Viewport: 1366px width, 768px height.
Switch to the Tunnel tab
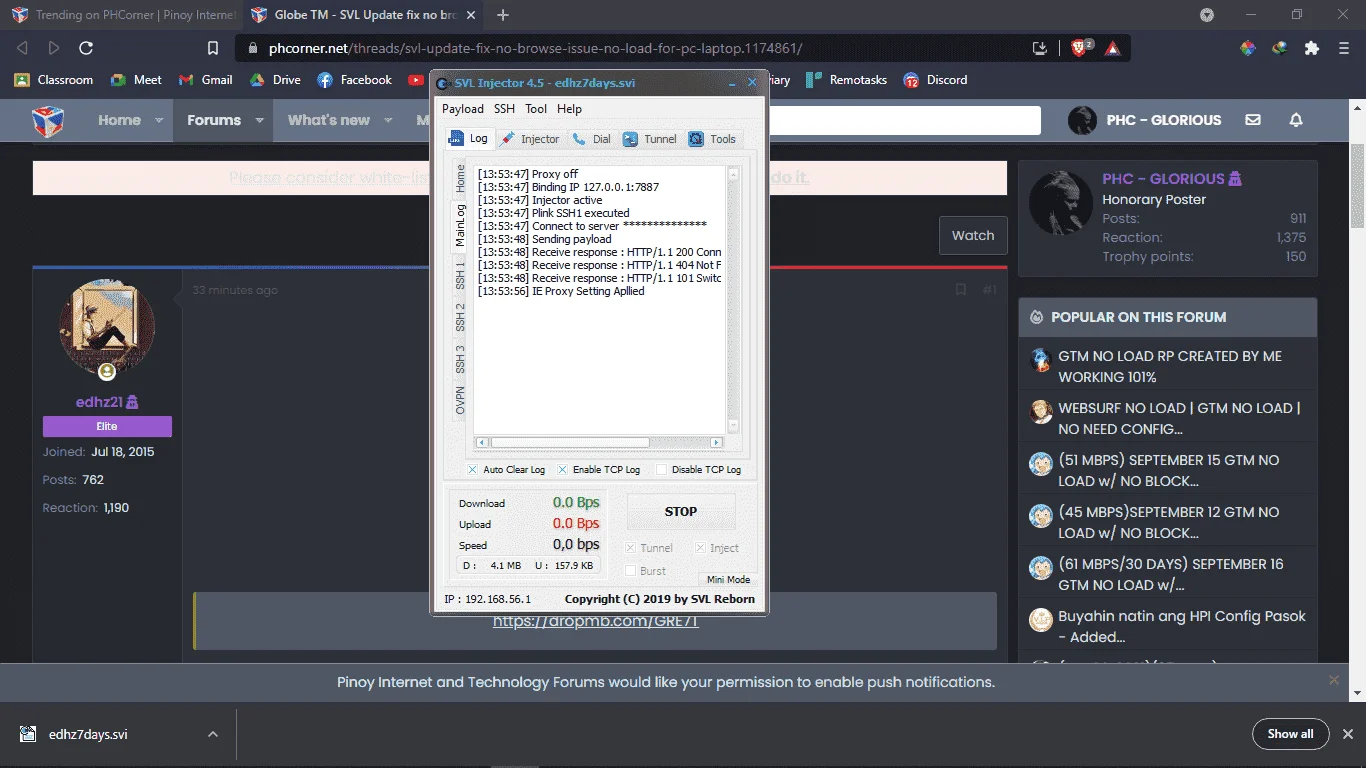650,139
